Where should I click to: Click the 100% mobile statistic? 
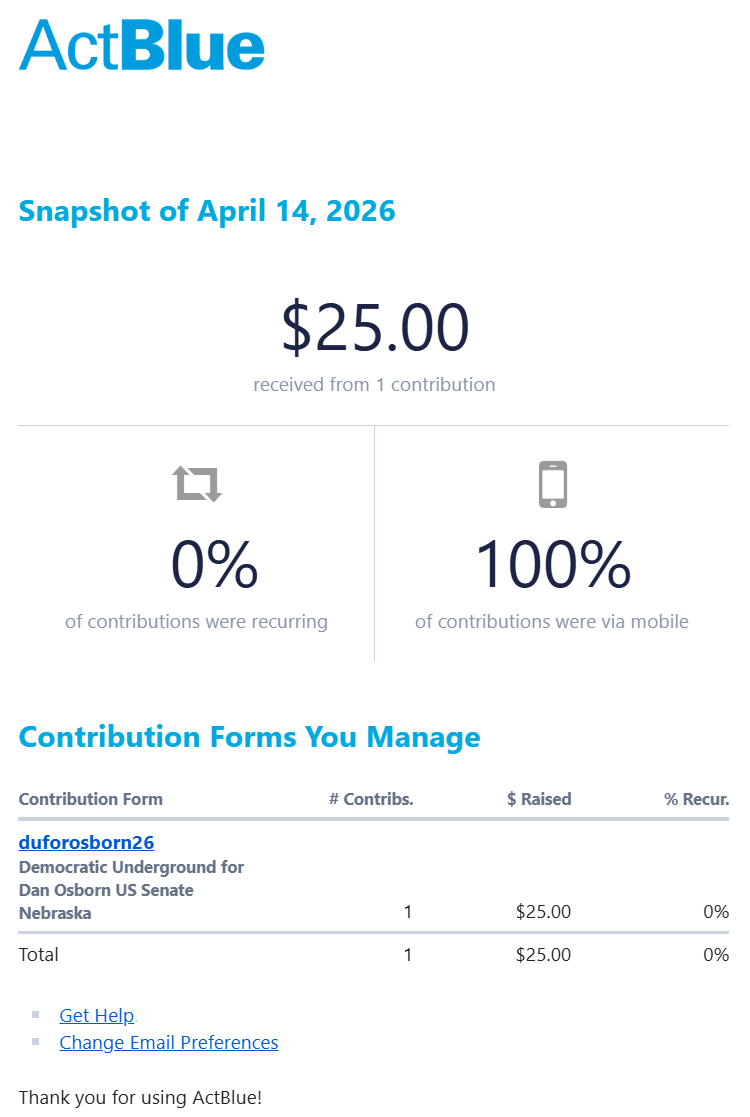[553, 564]
